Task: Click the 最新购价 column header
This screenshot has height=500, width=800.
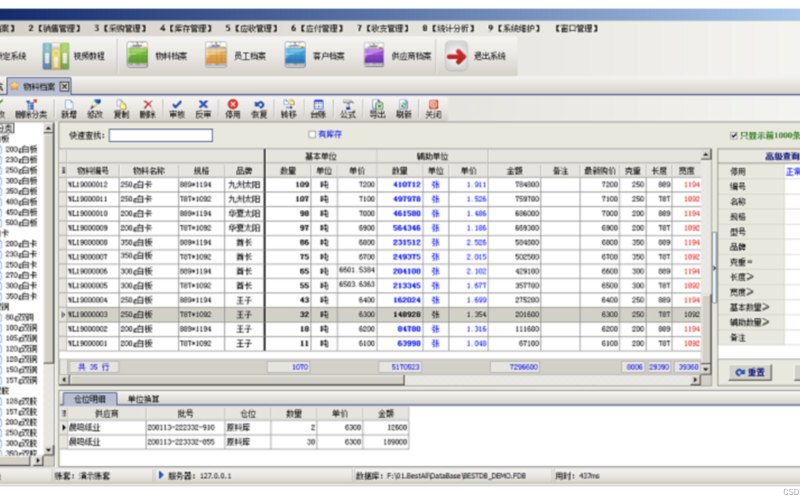Action: tap(599, 170)
